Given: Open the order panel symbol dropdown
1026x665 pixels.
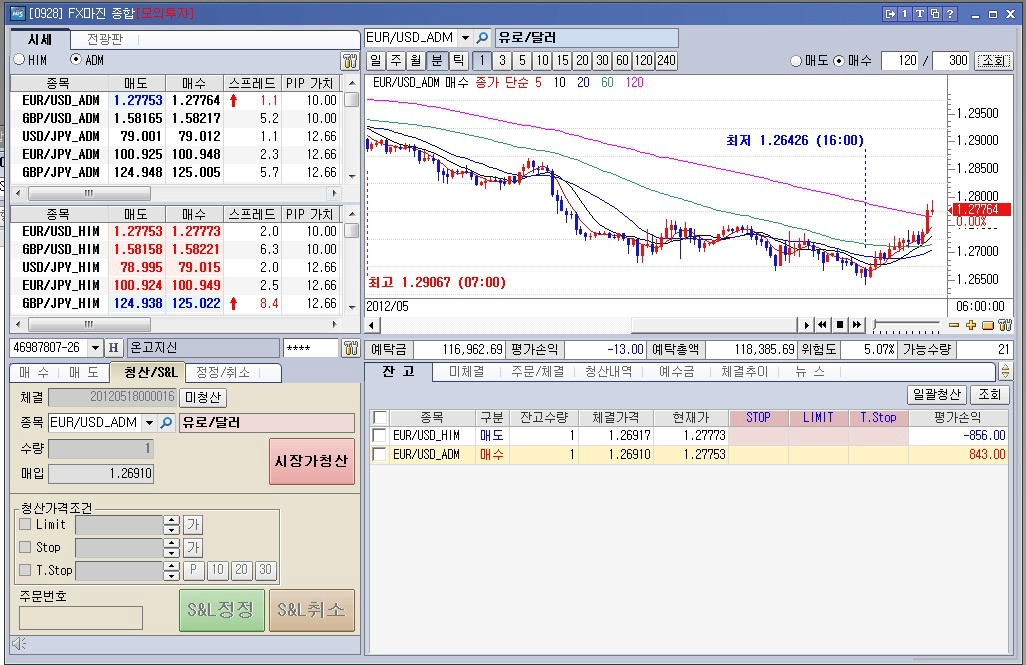Looking at the screenshot, I should tap(149, 423).
